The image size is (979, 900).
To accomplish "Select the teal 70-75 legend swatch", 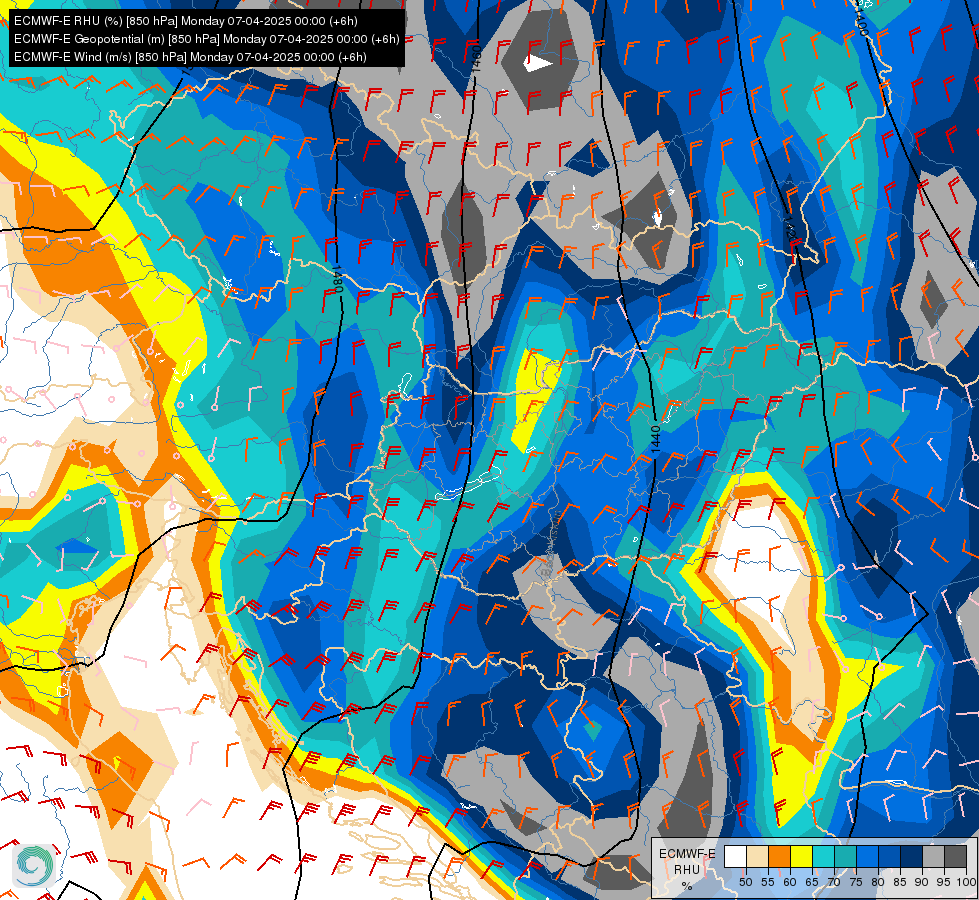I will 845,857.
